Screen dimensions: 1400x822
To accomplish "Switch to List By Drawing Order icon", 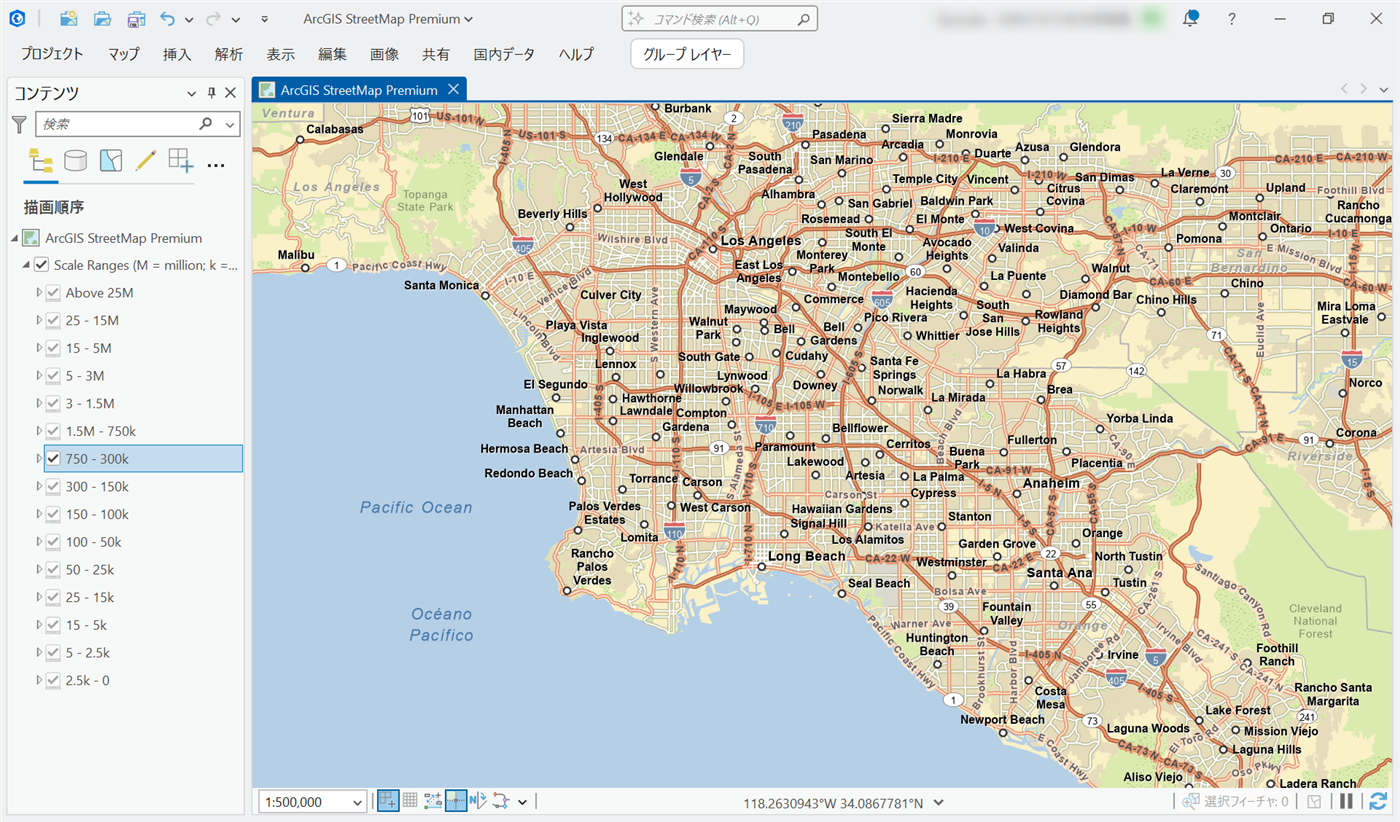I will 40,161.
